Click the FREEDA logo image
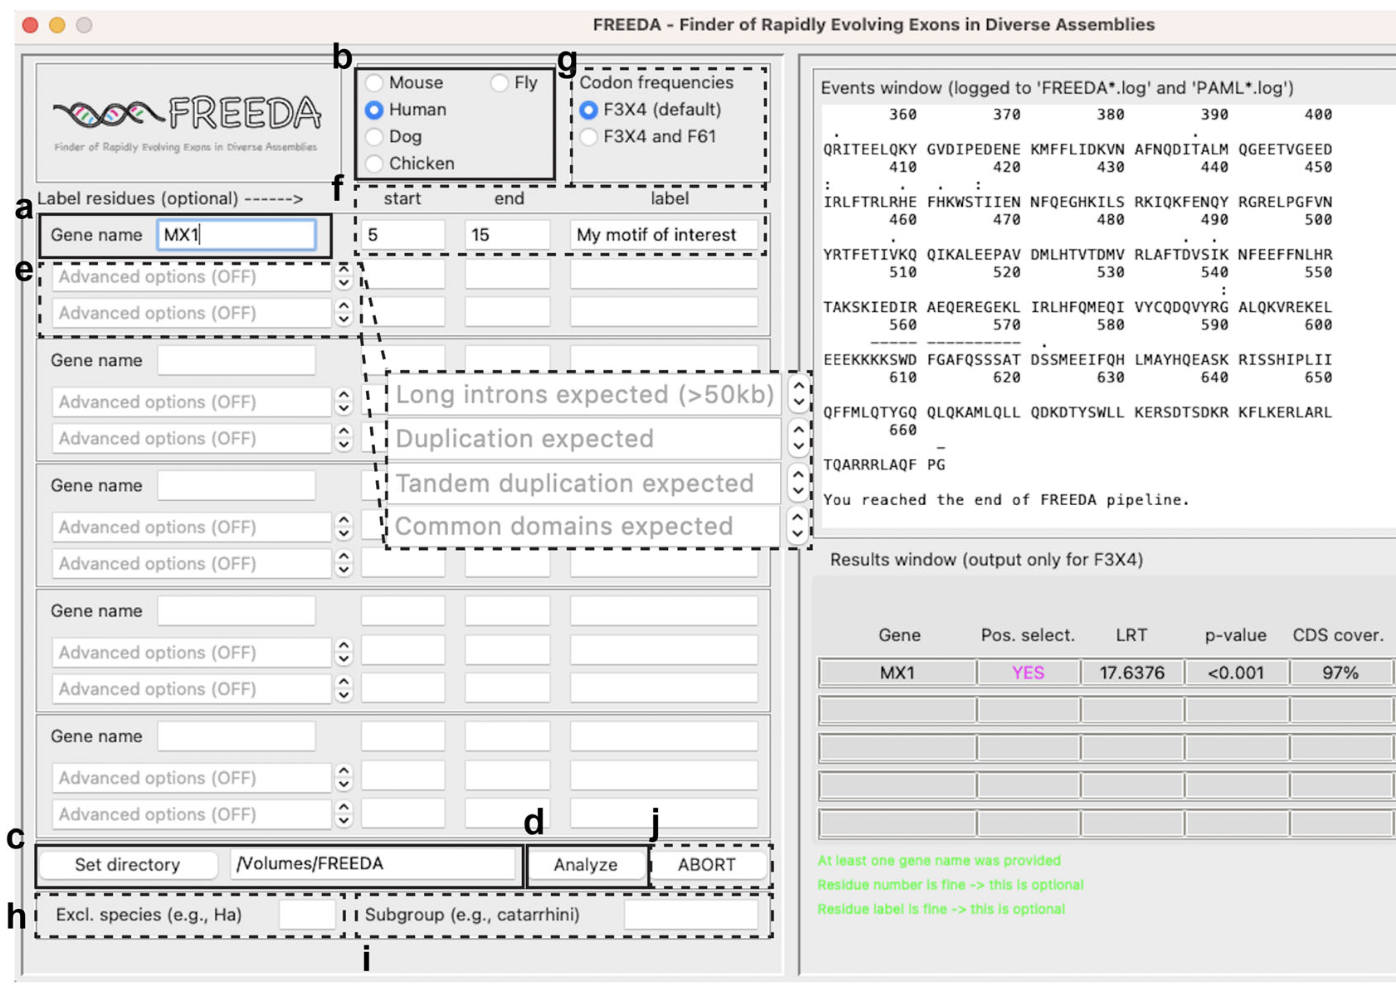 [186, 123]
